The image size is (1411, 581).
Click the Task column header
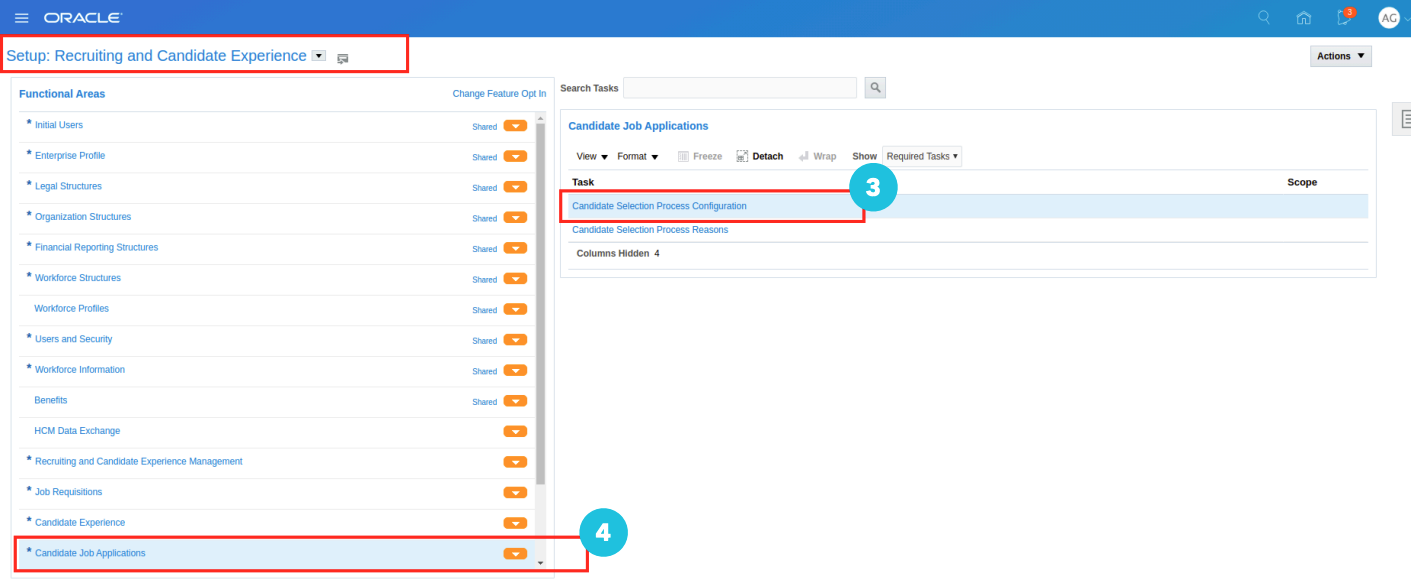click(x=583, y=182)
